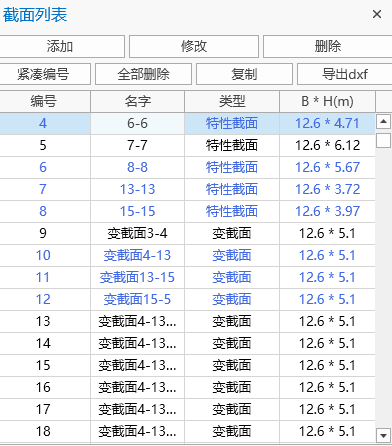The image size is (392, 446).
Task: Click row number 13 cell
Action: [x=45, y=321]
